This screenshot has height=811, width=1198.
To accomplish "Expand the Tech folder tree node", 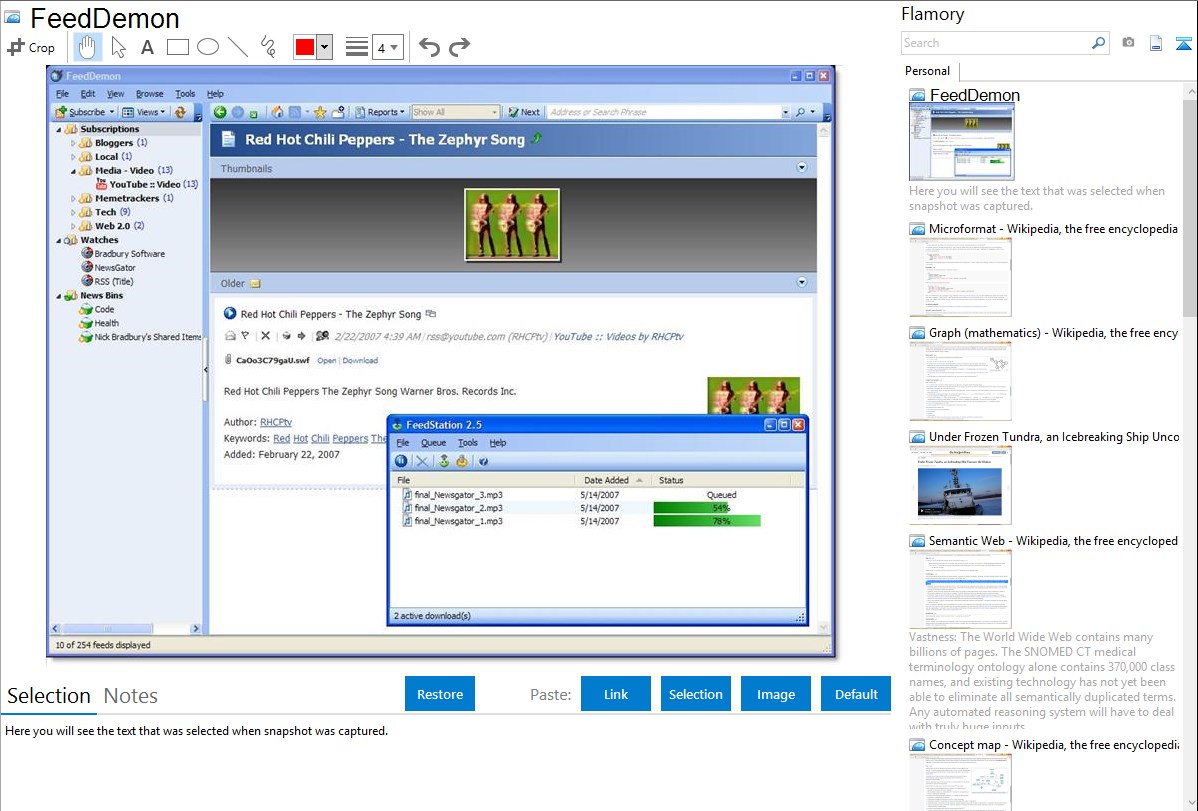I will [x=73, y=212].
